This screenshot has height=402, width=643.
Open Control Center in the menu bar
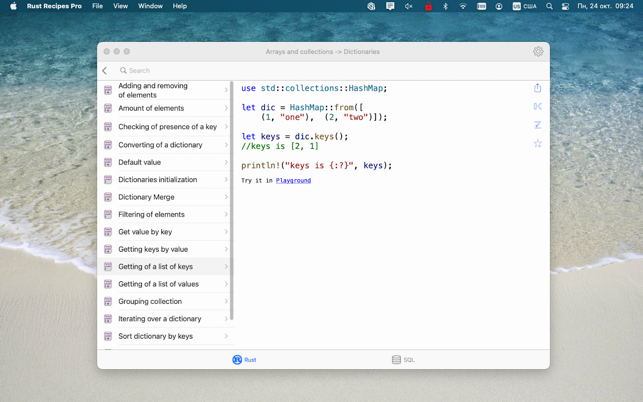click(x=565, y=6)
